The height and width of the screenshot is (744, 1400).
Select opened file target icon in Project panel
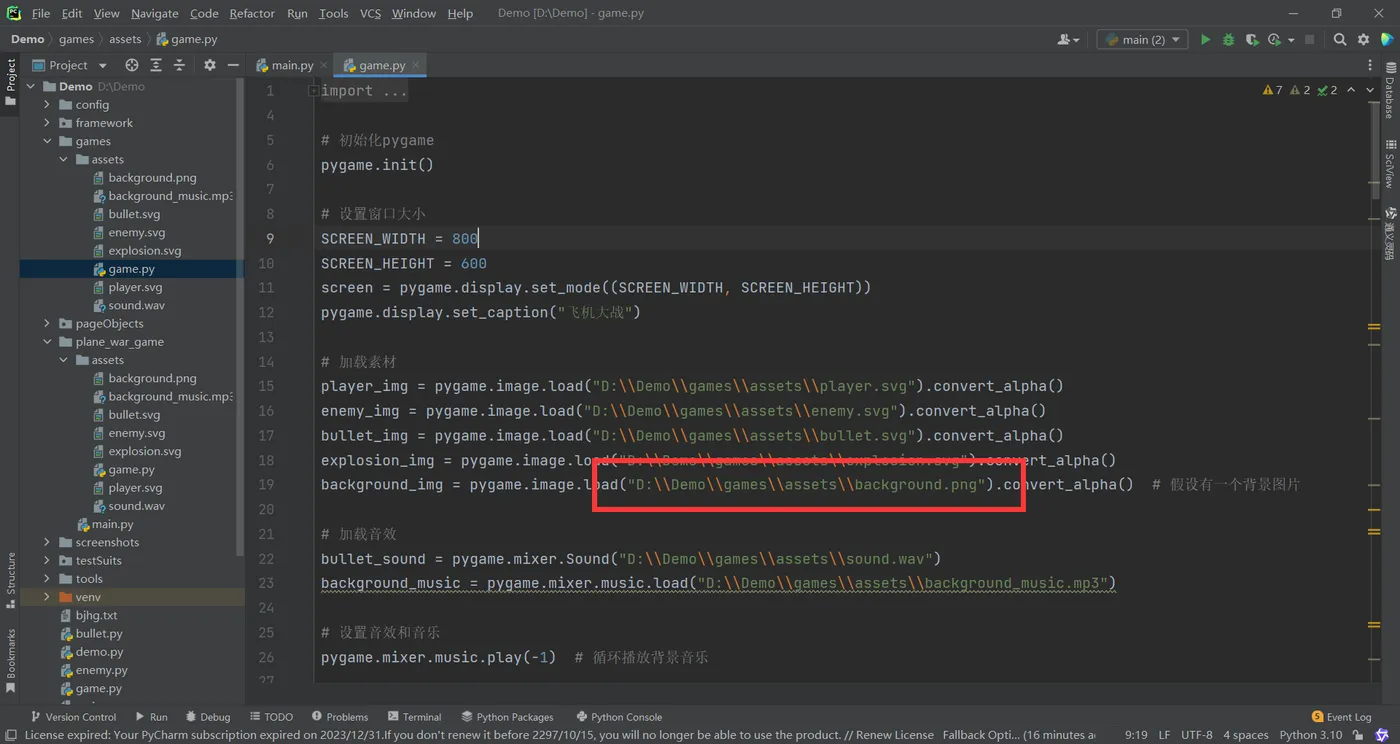tap(132, 65)
